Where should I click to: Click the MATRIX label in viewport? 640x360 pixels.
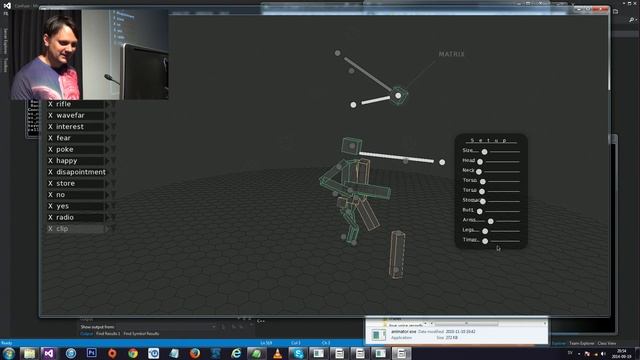pos(451,54)
